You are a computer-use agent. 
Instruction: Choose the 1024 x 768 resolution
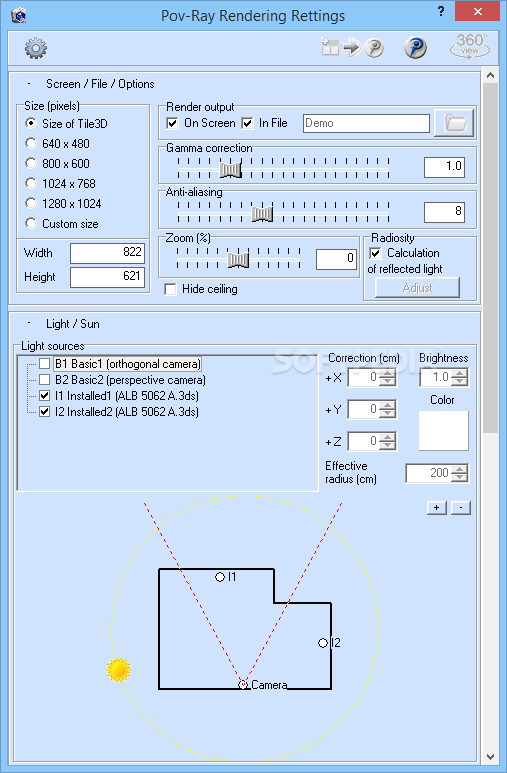tap(31, 183)
